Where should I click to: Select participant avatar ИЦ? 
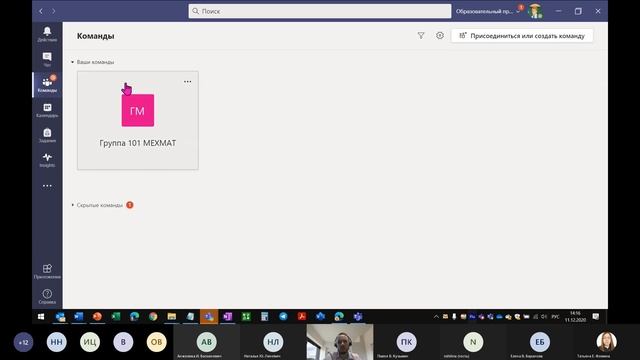(x=90, y=342)
